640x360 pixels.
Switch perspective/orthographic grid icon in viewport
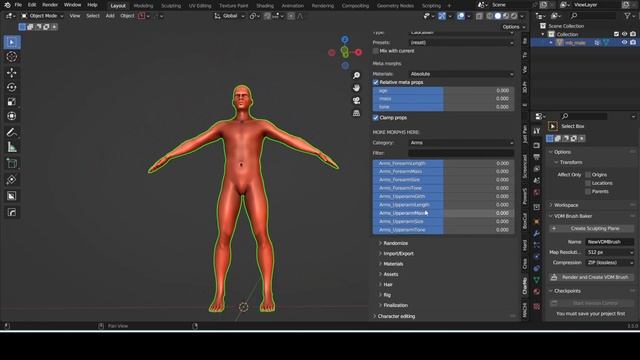(356, 113)
